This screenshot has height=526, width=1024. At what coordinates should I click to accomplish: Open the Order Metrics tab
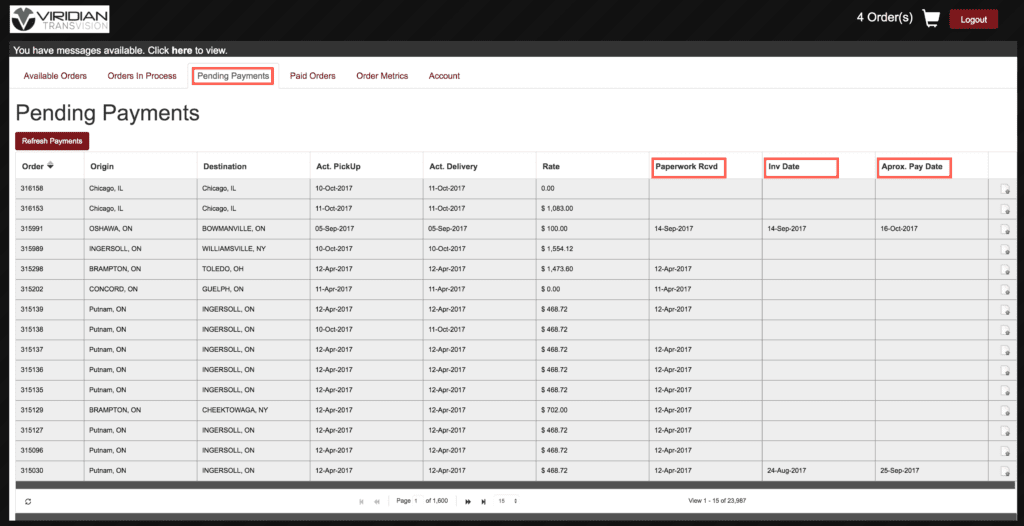[x=382, y=76]
